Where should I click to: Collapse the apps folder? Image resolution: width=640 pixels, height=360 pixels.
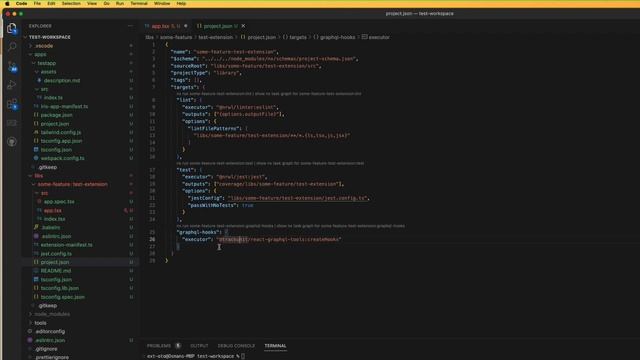(x=30, y=54)
